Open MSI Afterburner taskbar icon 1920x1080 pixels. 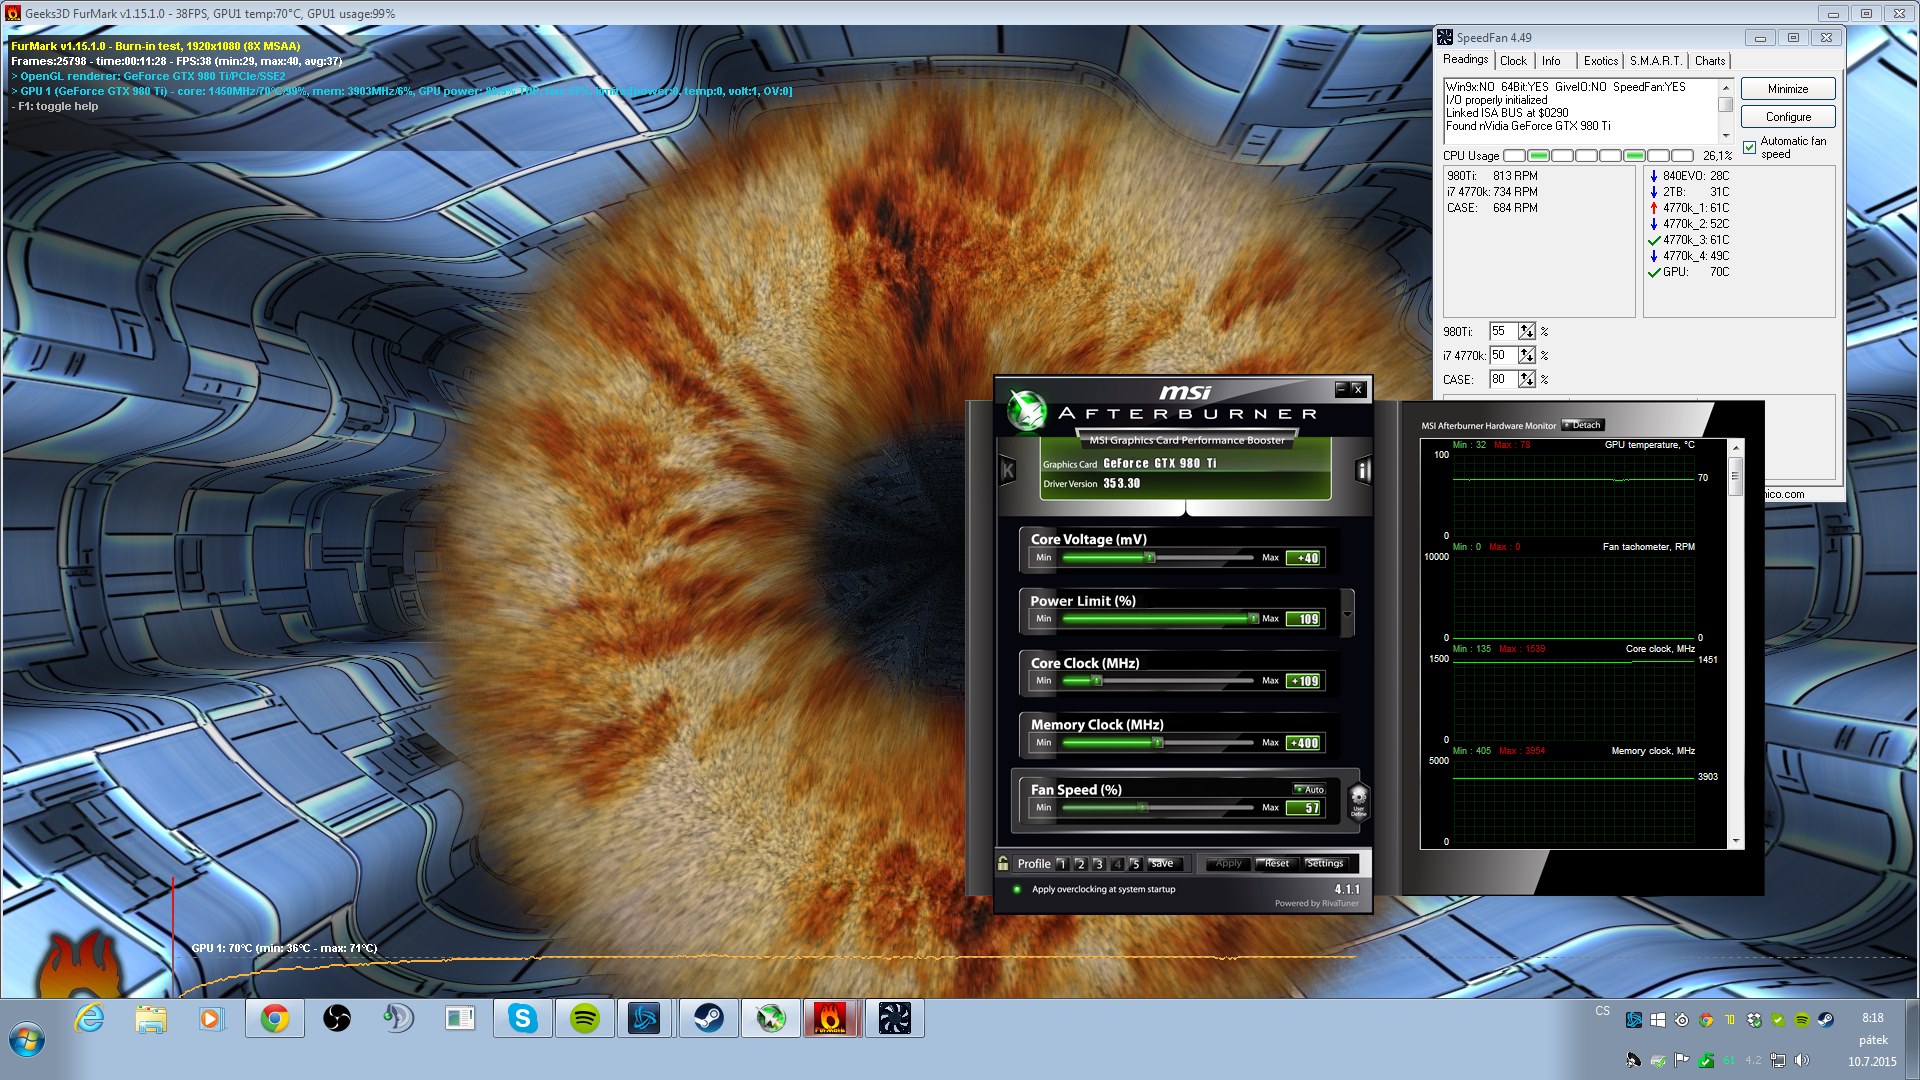[770, 1019]
